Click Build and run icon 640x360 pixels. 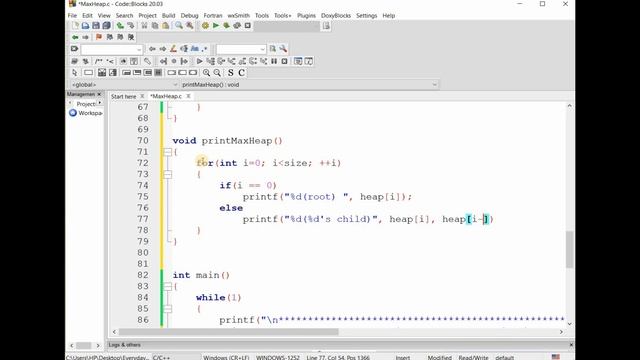(226, 26)
